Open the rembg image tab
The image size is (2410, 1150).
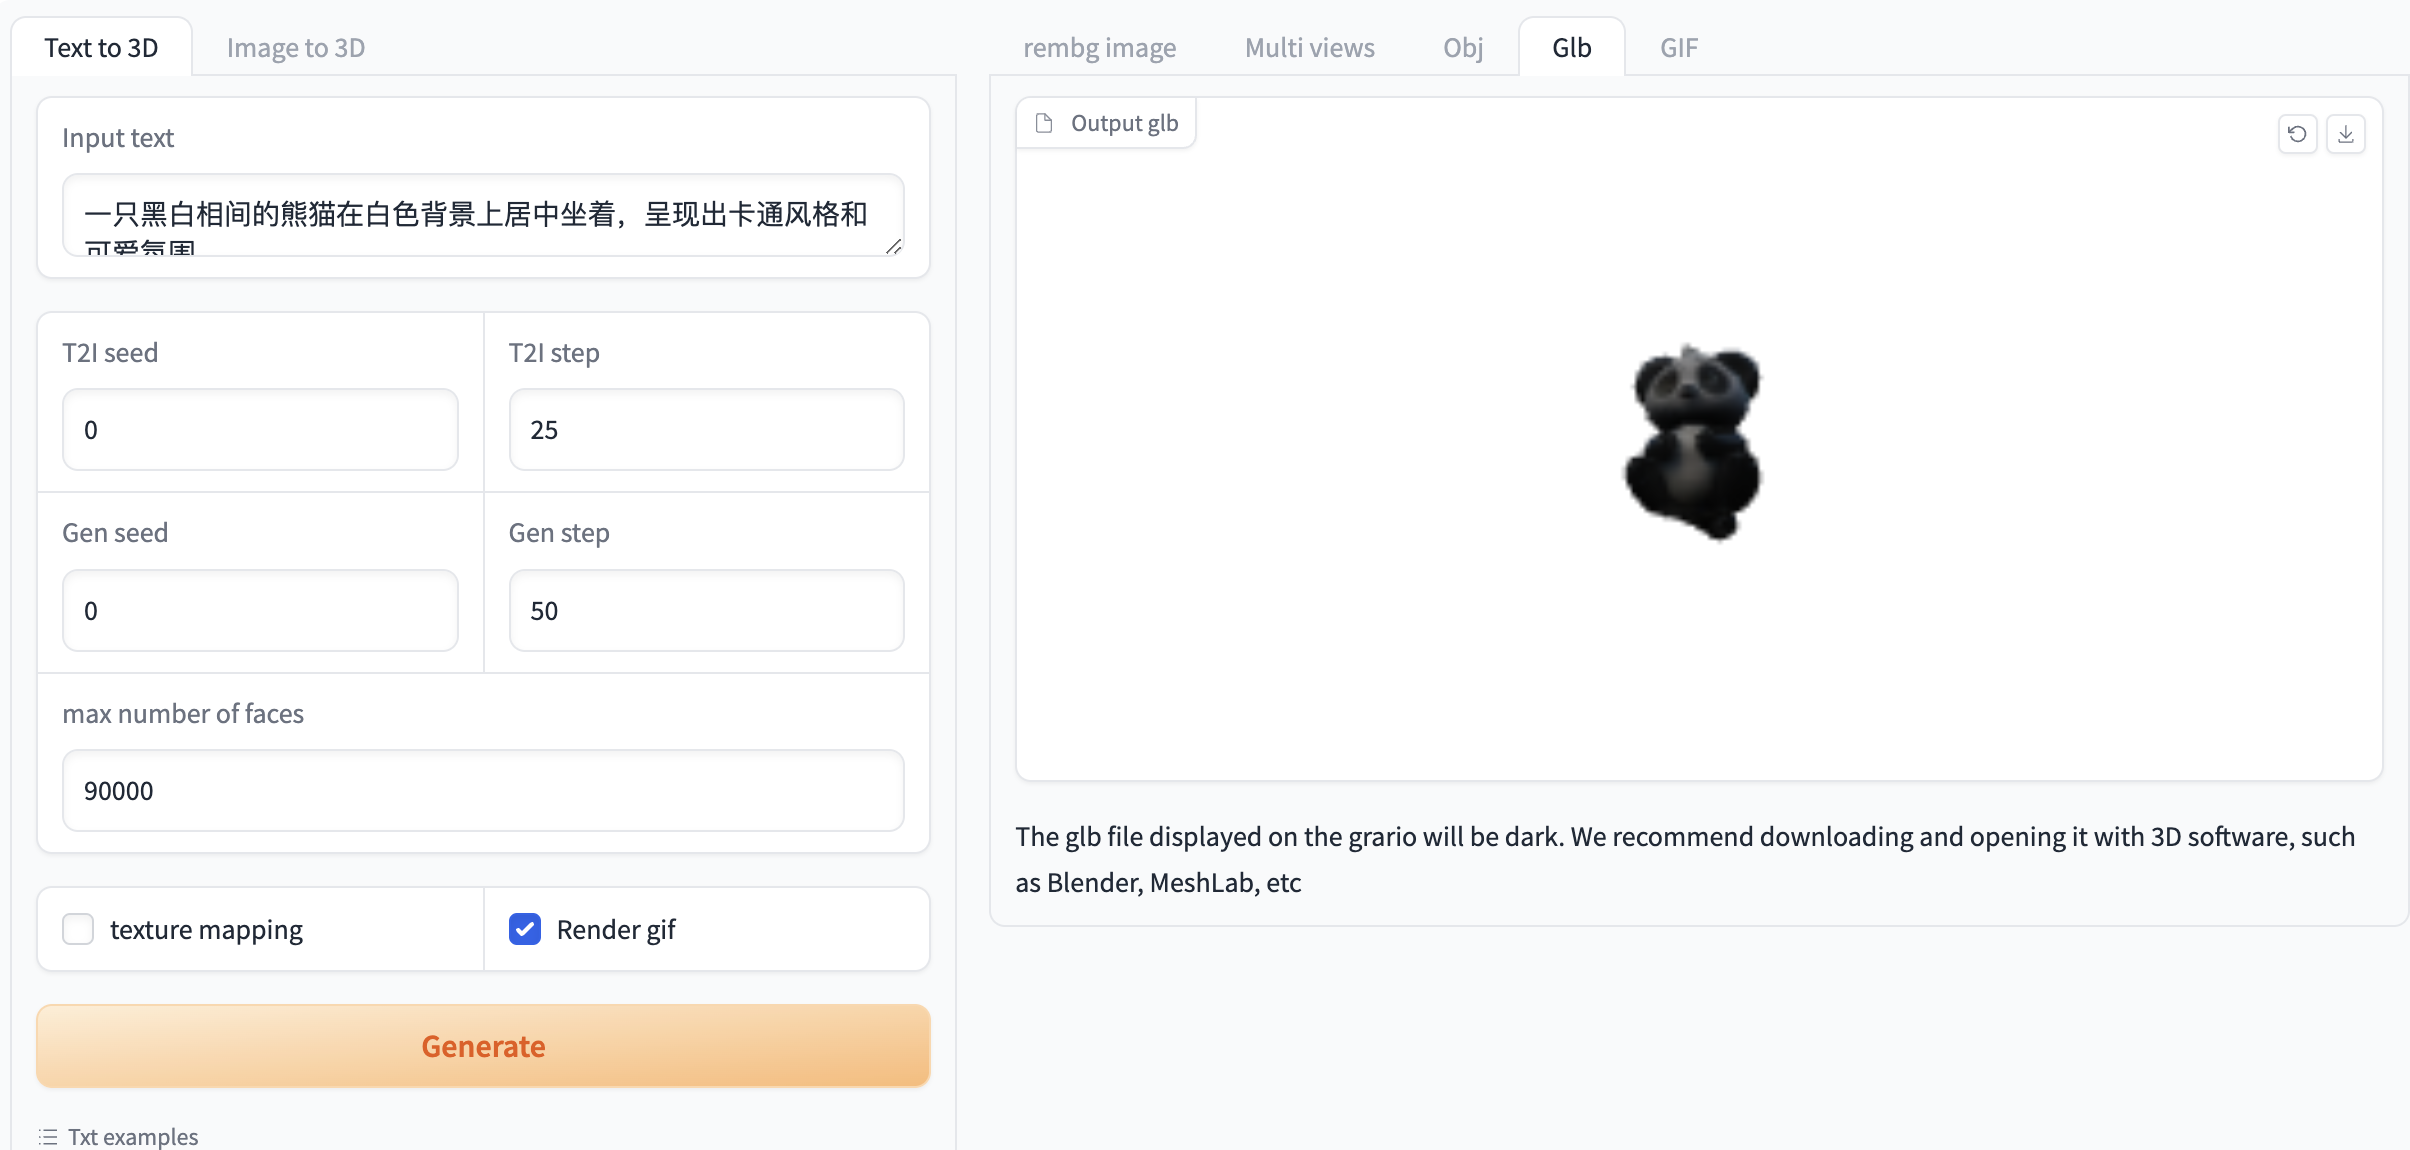(1099, 48)
